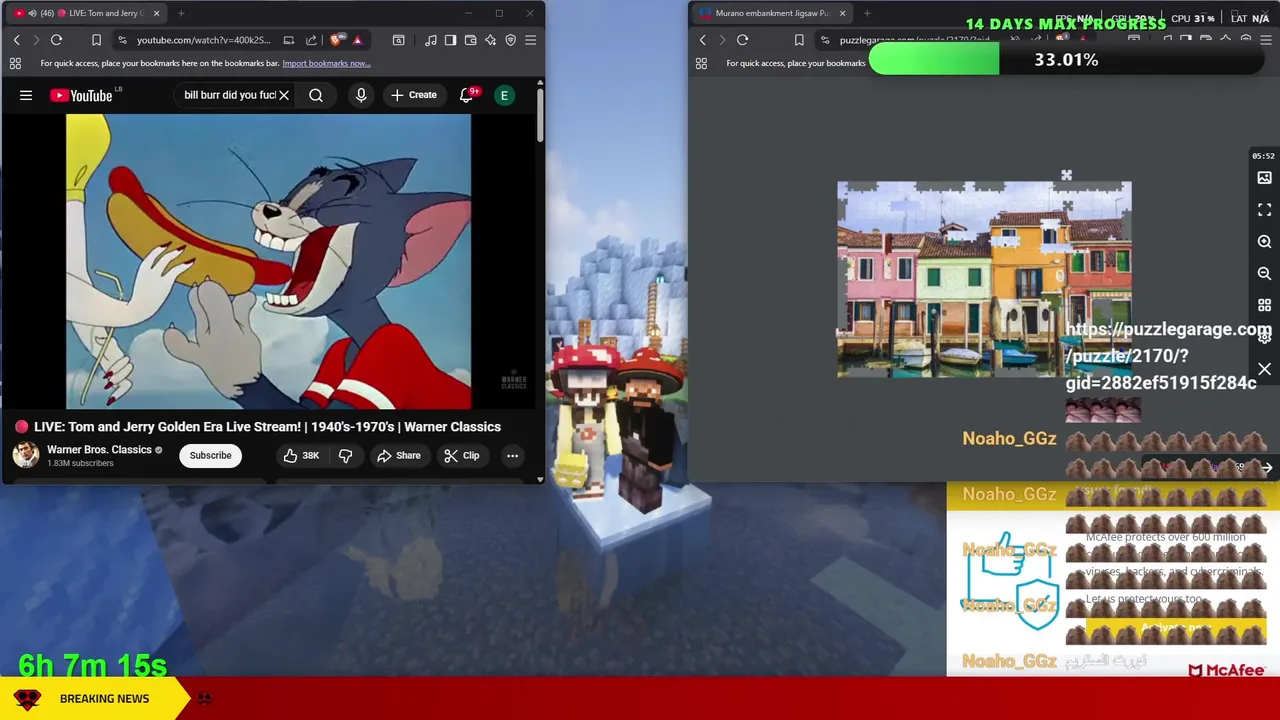The height and width of the screenshot is (720, 1280).
Task: Show the puzzle preview image icon
Action: 1264,178
